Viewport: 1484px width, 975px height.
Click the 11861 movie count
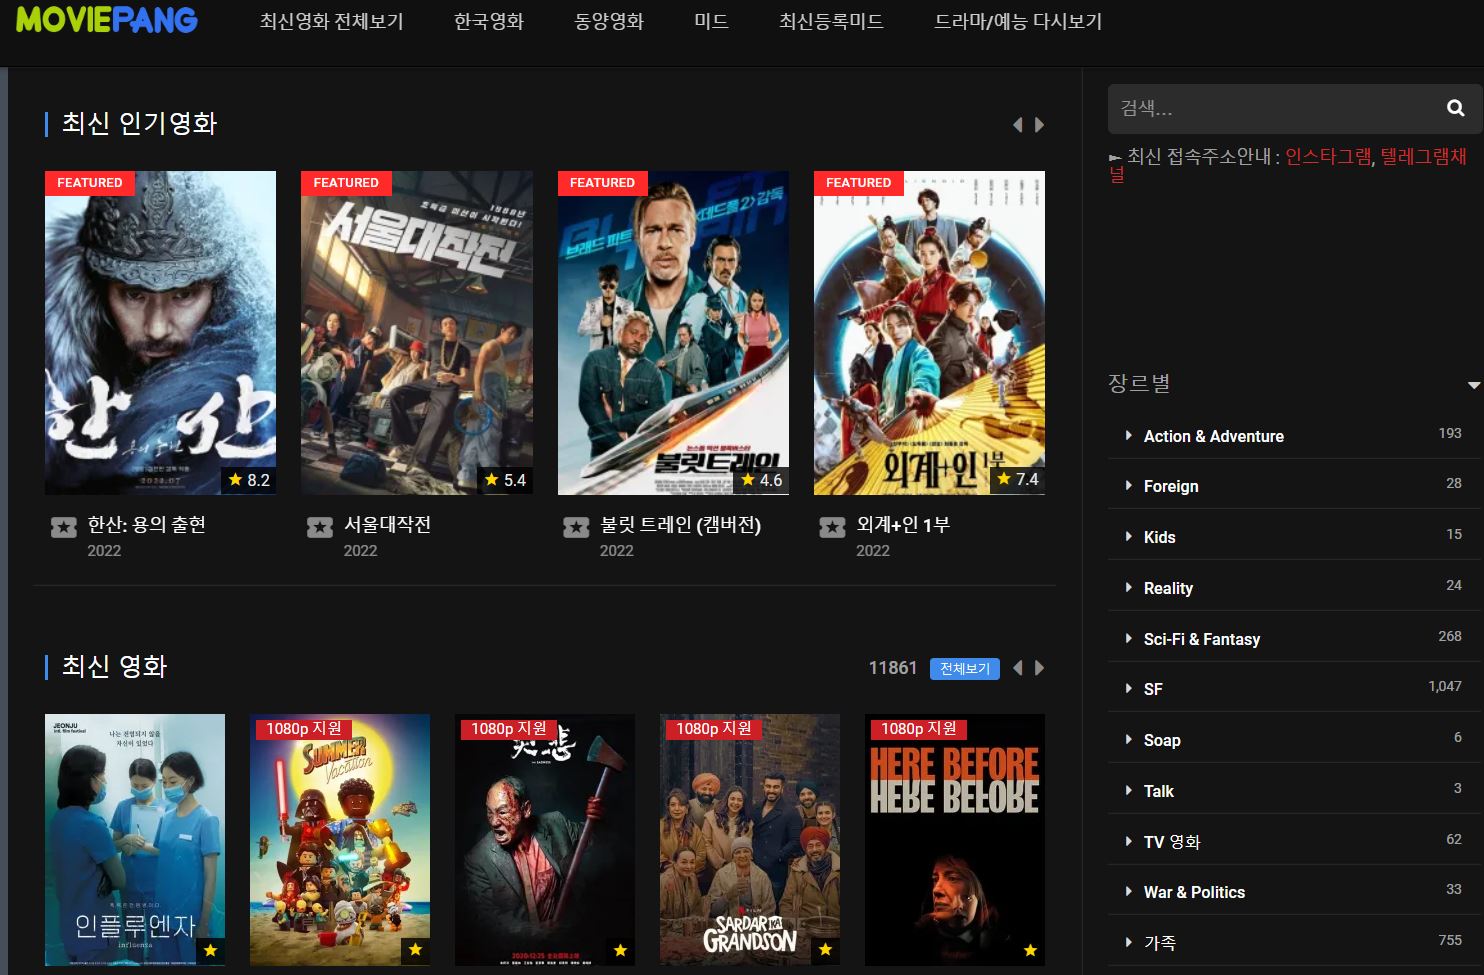(892, 668)
